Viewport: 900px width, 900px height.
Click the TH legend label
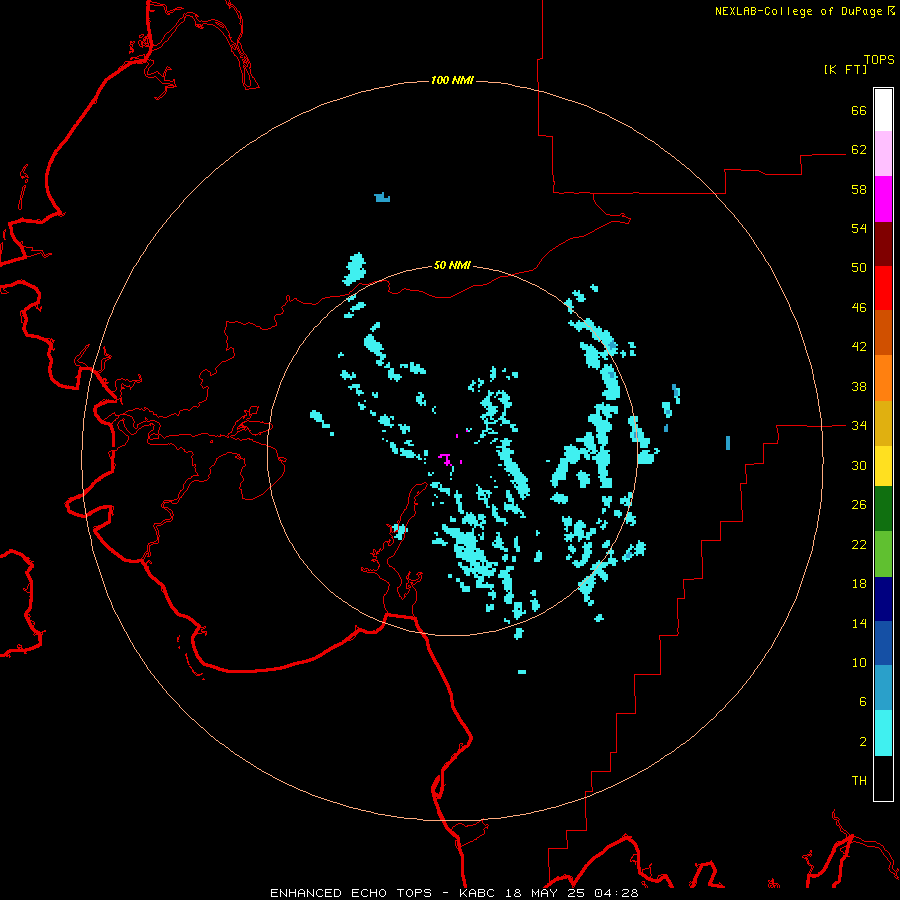pyautogui.click(x=859, y=781)
